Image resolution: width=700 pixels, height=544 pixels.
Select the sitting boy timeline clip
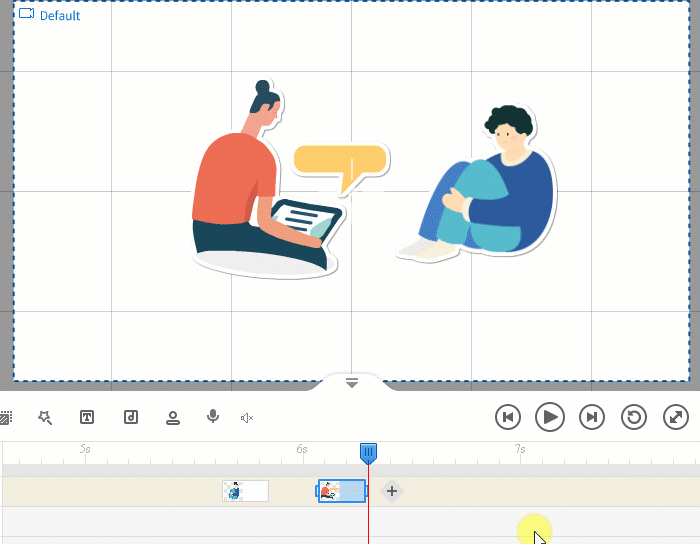pos(246,491)
